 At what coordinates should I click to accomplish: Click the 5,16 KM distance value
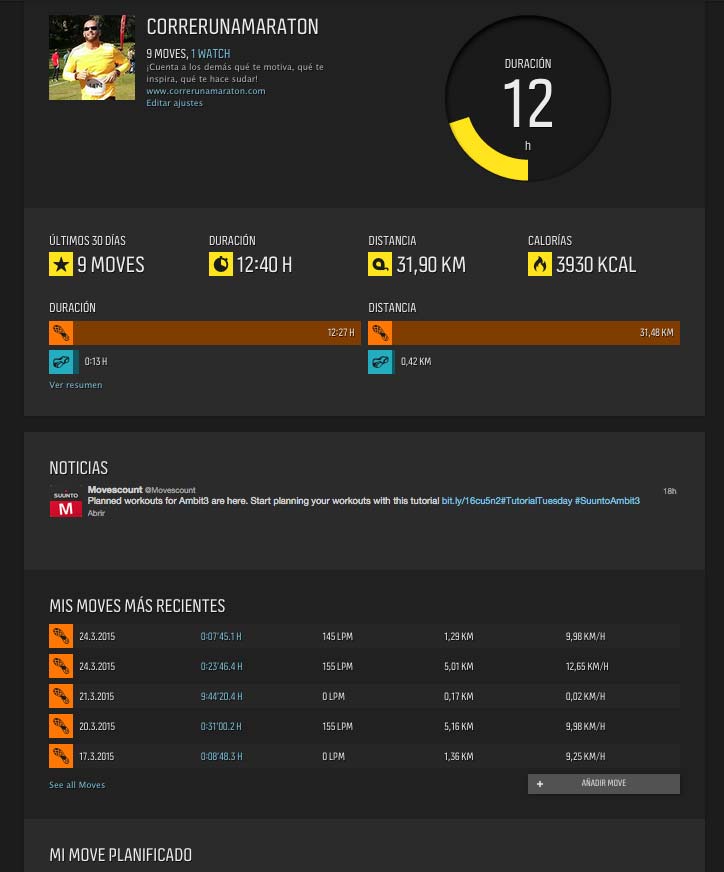point(459,726)
